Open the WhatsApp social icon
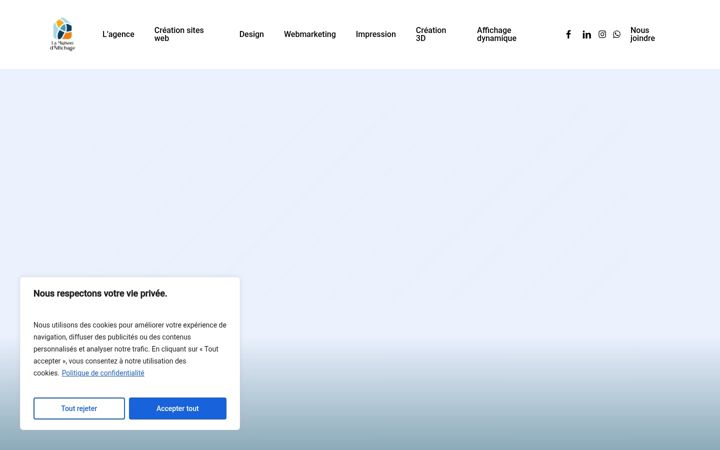 [x=617, y=34]
